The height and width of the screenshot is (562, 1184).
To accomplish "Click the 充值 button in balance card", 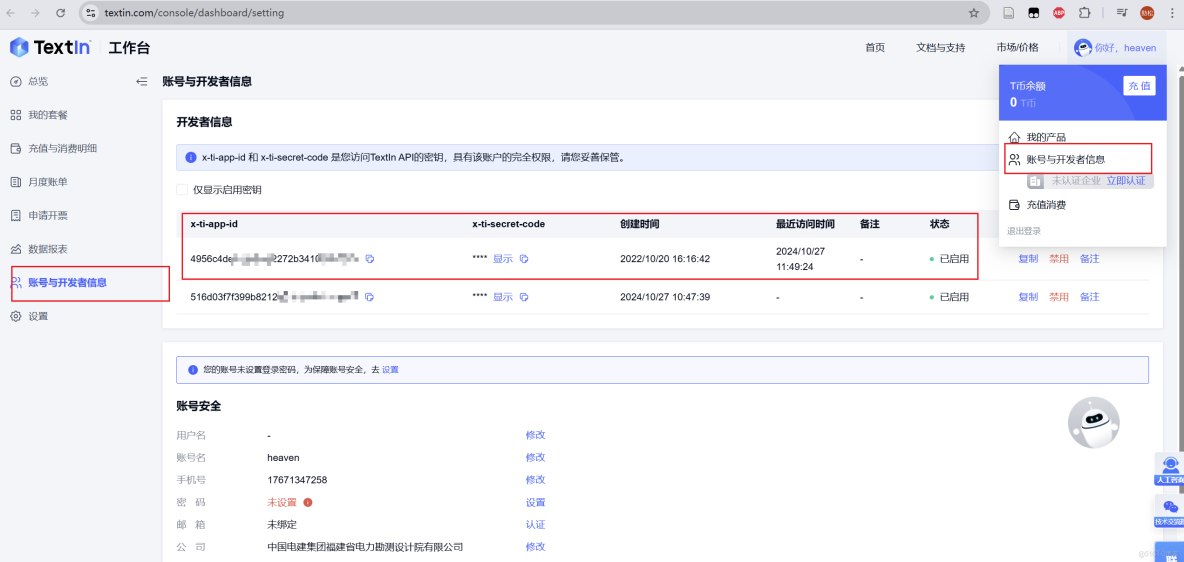I will 1139,86.
